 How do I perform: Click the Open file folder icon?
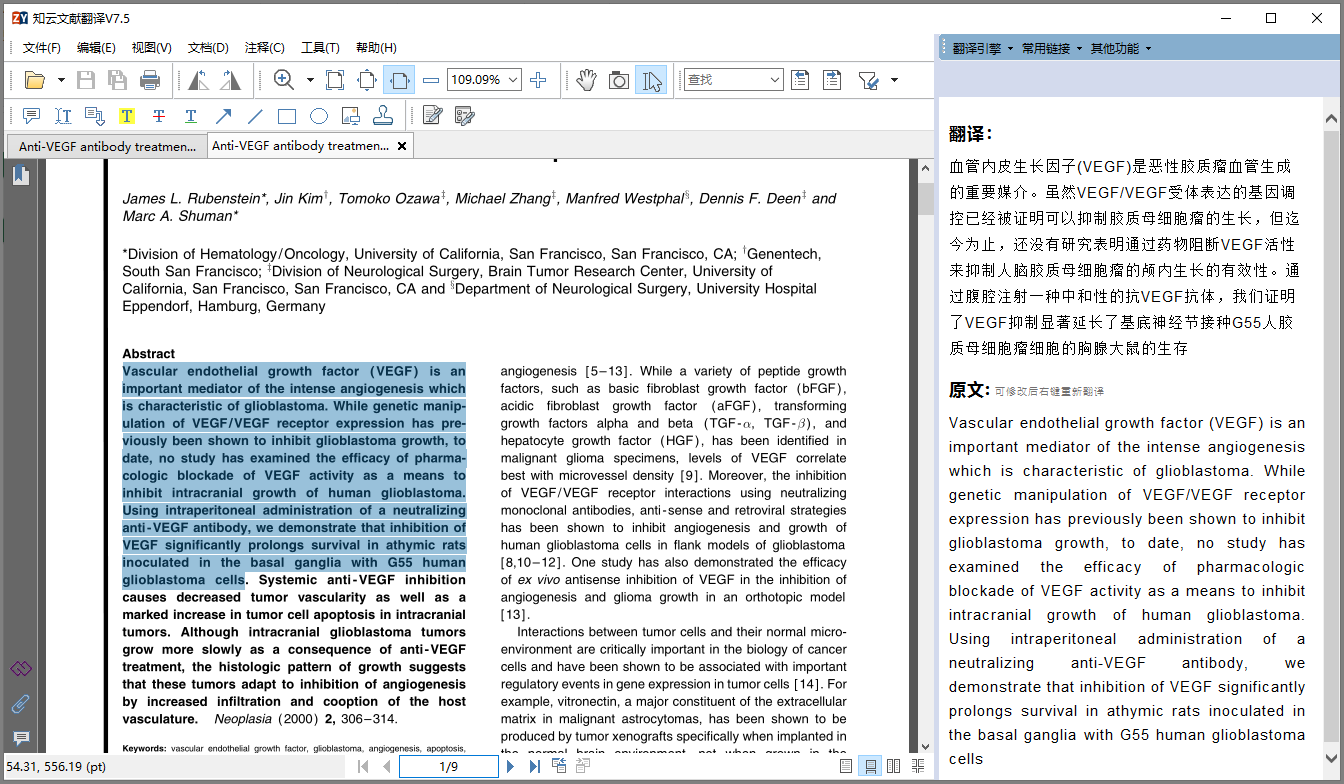click(x=35, y=80)
